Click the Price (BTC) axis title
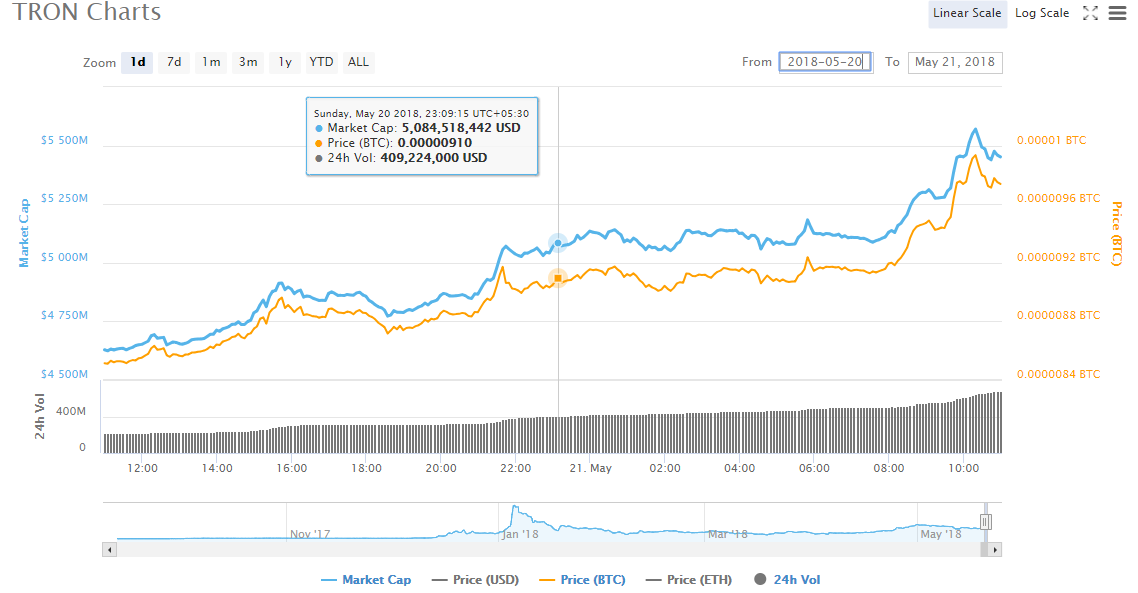This screenshot has width=1138, height=593. tap(1117, 234)
